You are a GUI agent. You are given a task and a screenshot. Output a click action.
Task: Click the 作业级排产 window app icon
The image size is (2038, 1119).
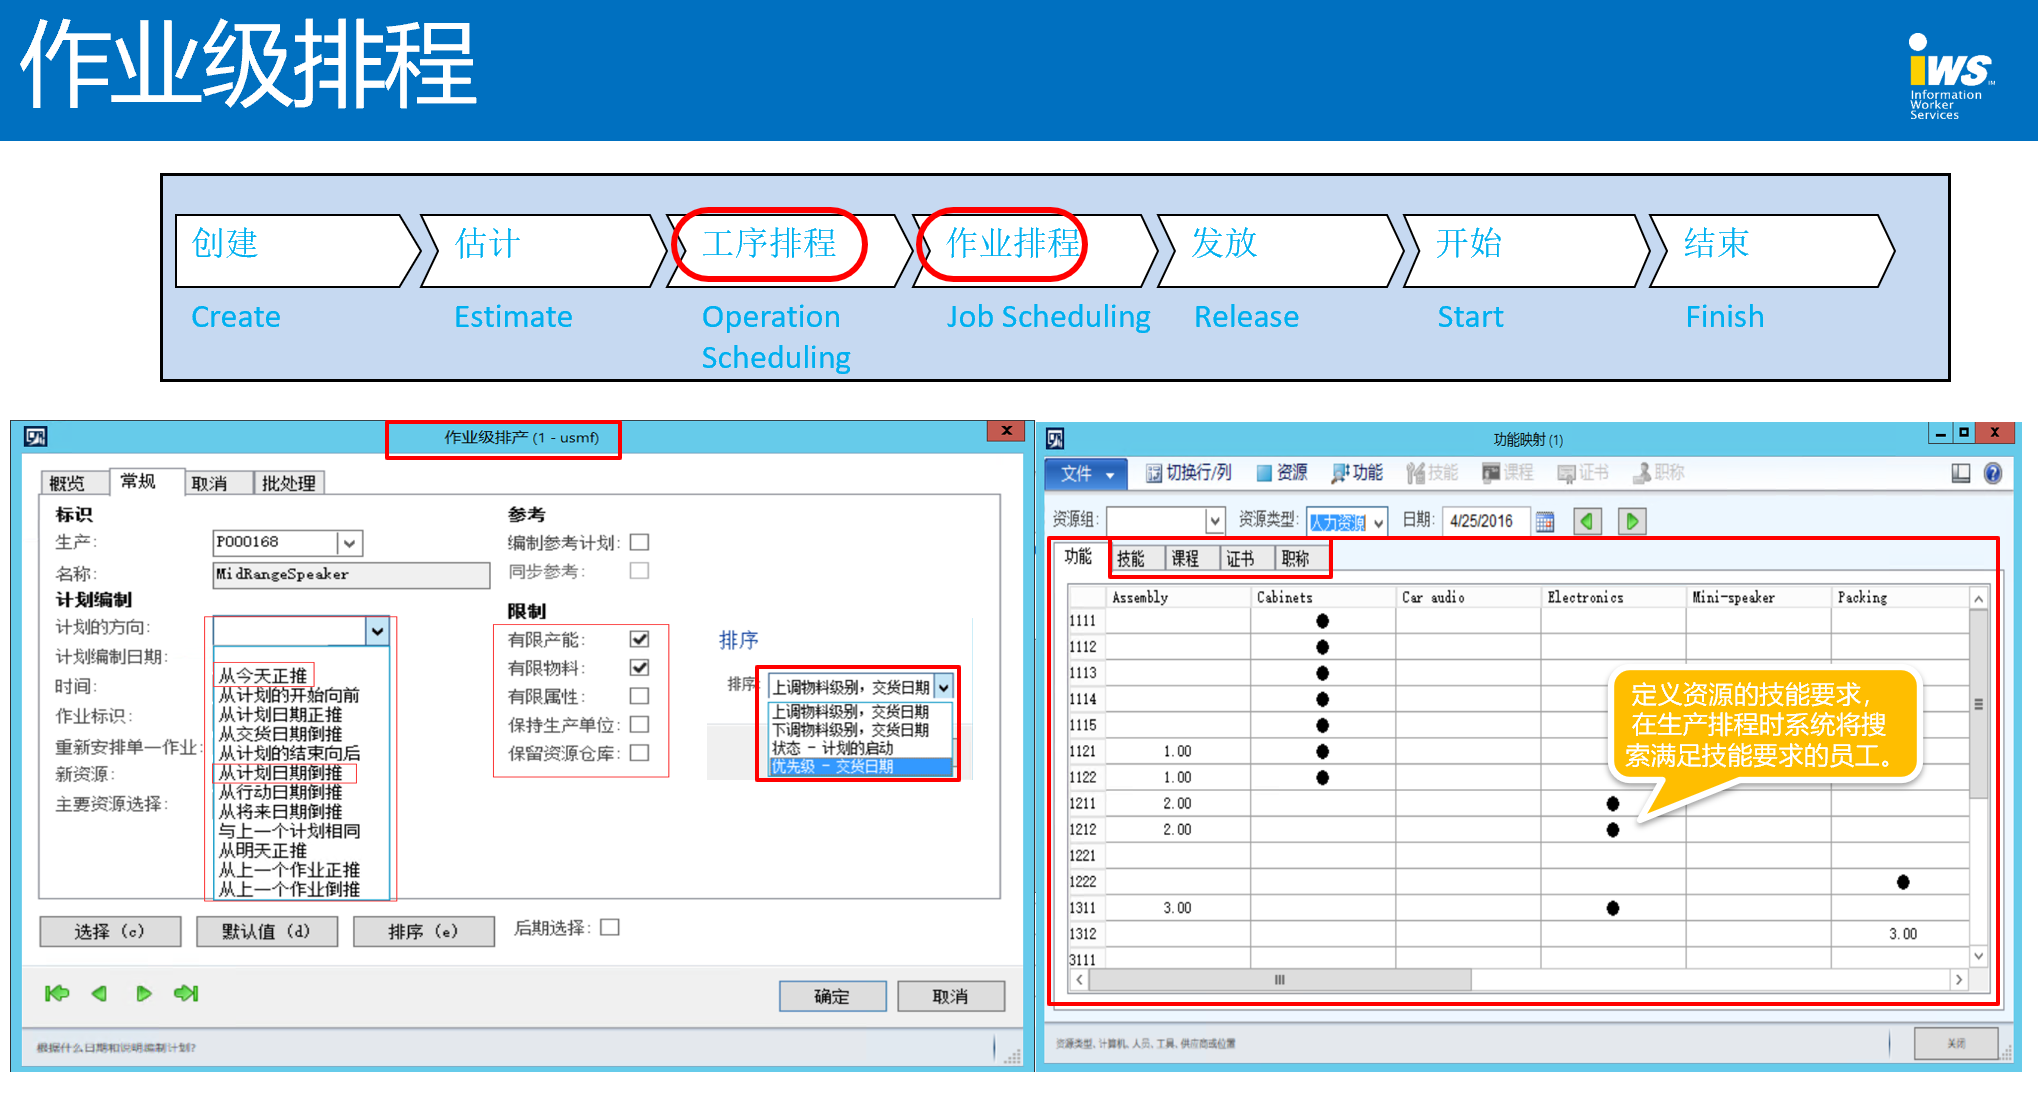(x=36, y=436)
